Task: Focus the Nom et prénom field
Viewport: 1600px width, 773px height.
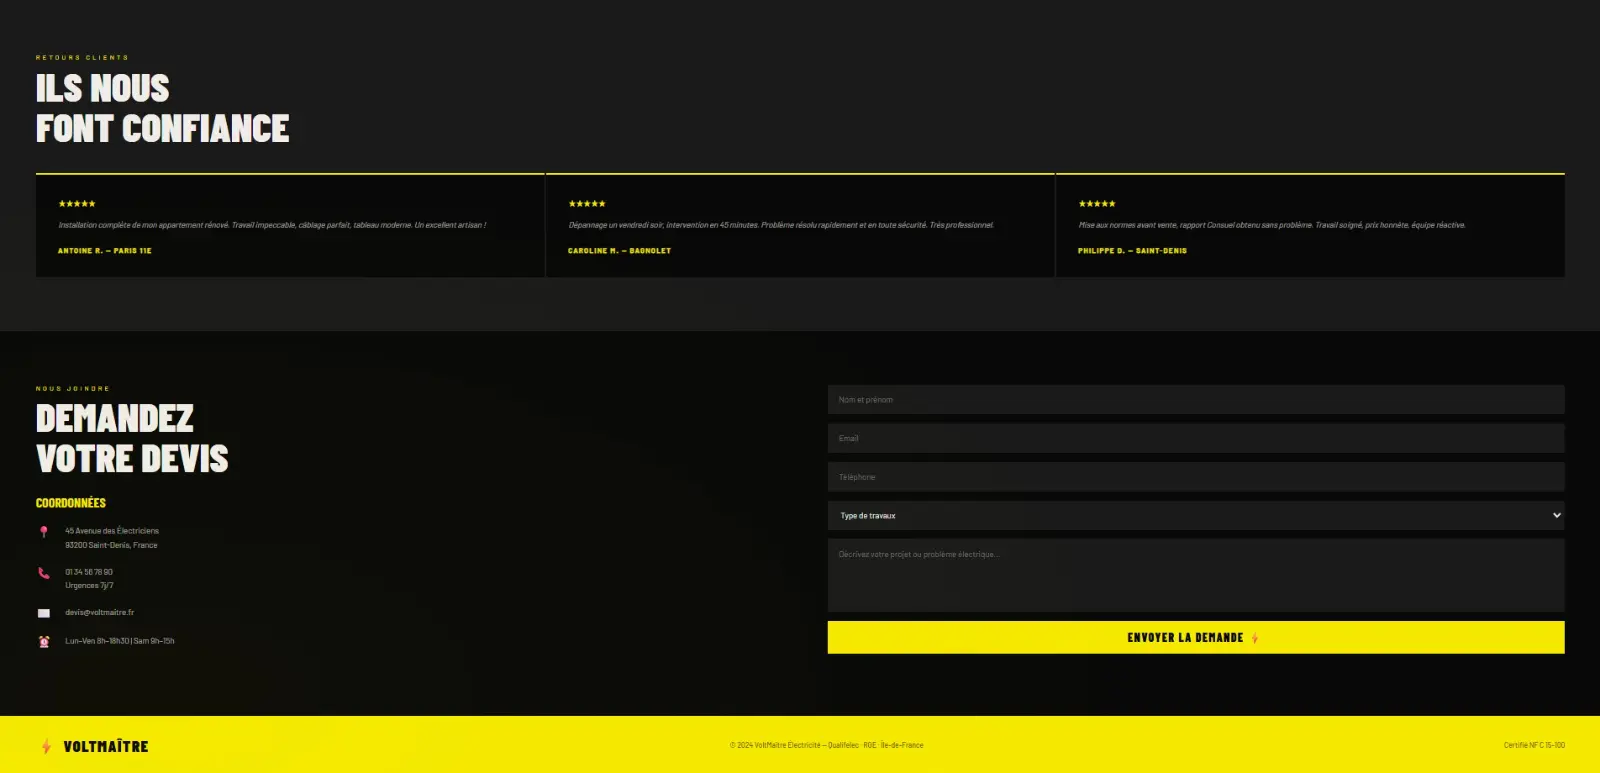Action: pos(1196,400)
